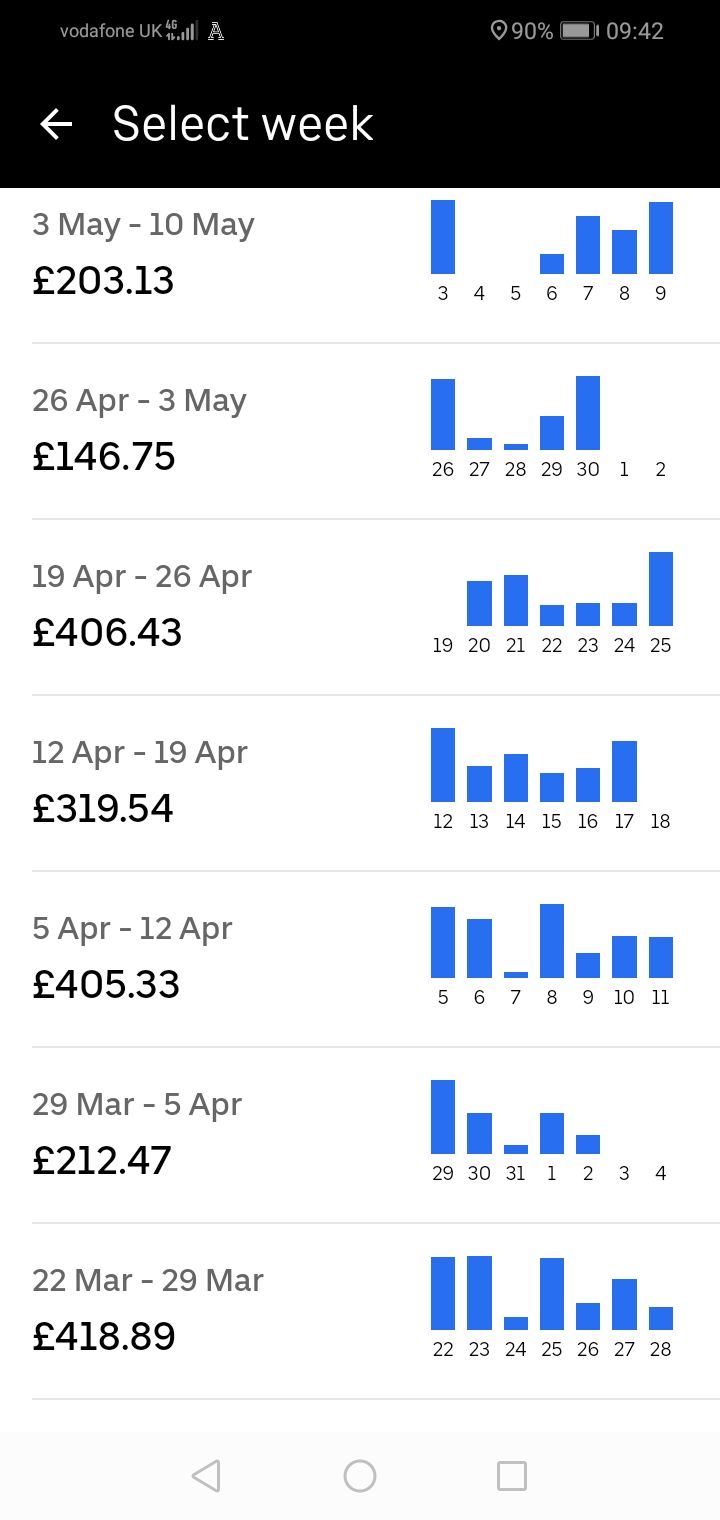Screen dimensions: 720x1520
Task: Tap the back arrow icon
Action: coord(57,124)
